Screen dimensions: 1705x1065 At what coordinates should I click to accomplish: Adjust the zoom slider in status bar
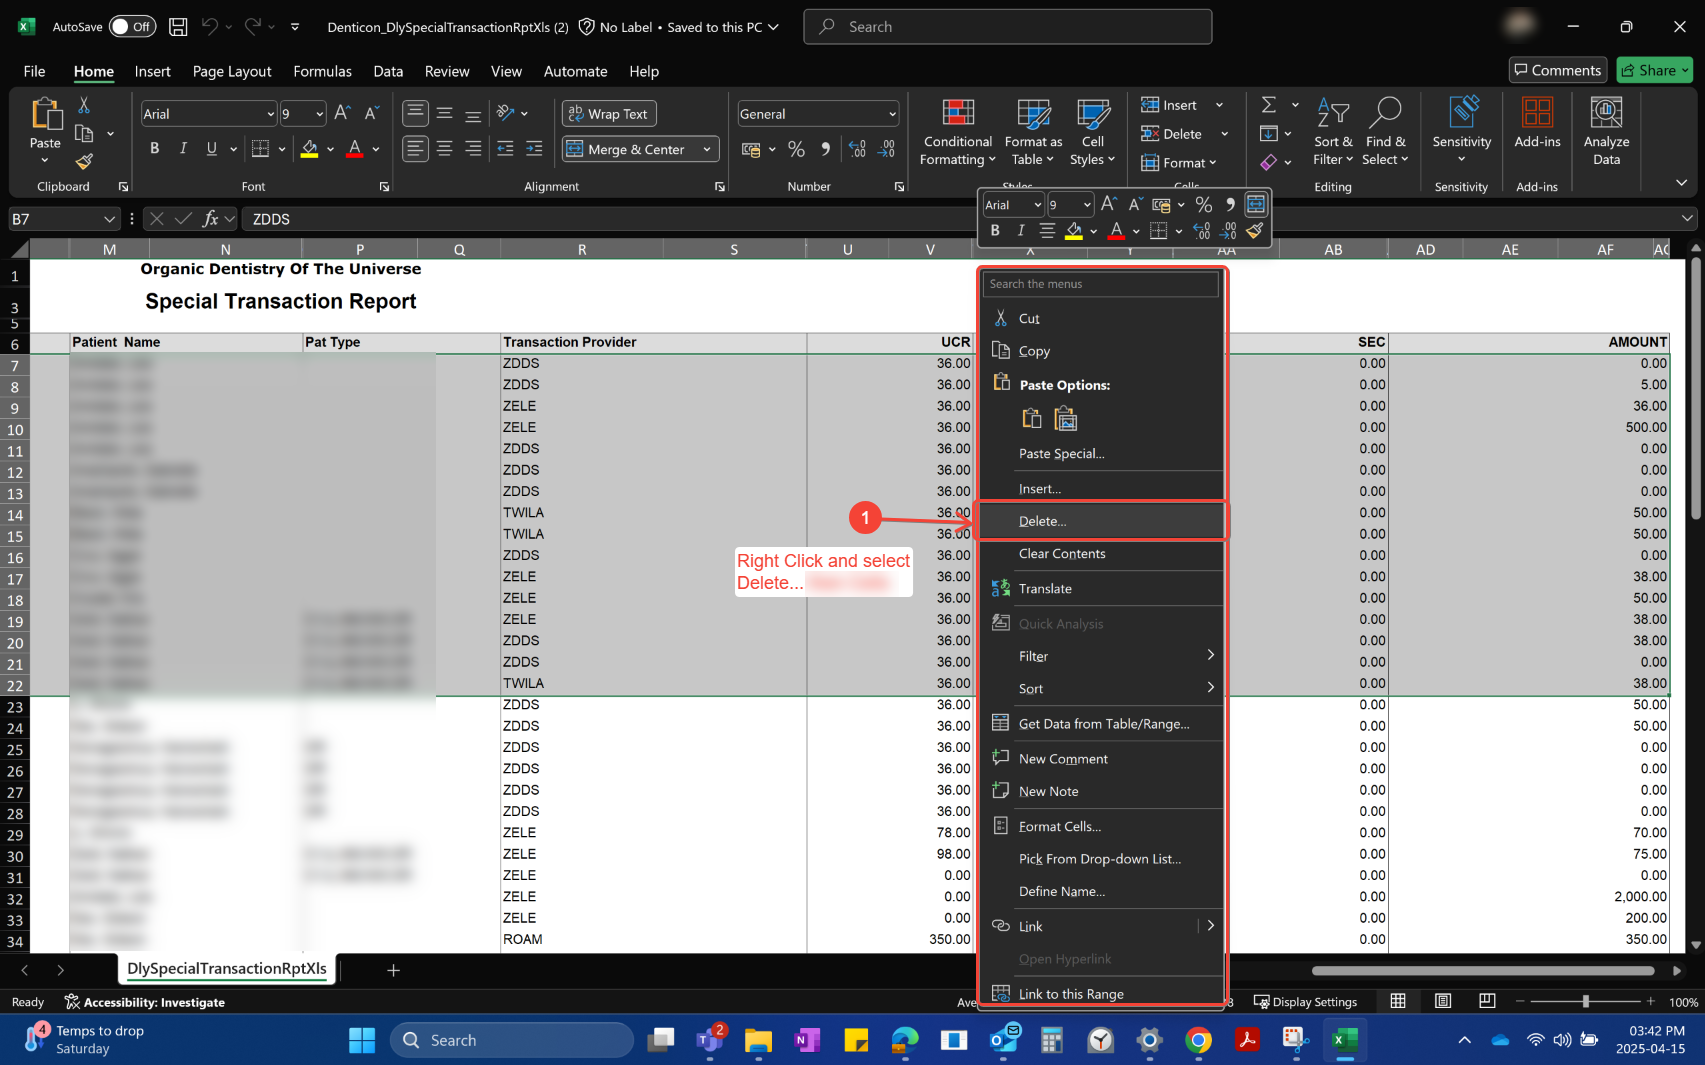[x=1585, y=1001]
